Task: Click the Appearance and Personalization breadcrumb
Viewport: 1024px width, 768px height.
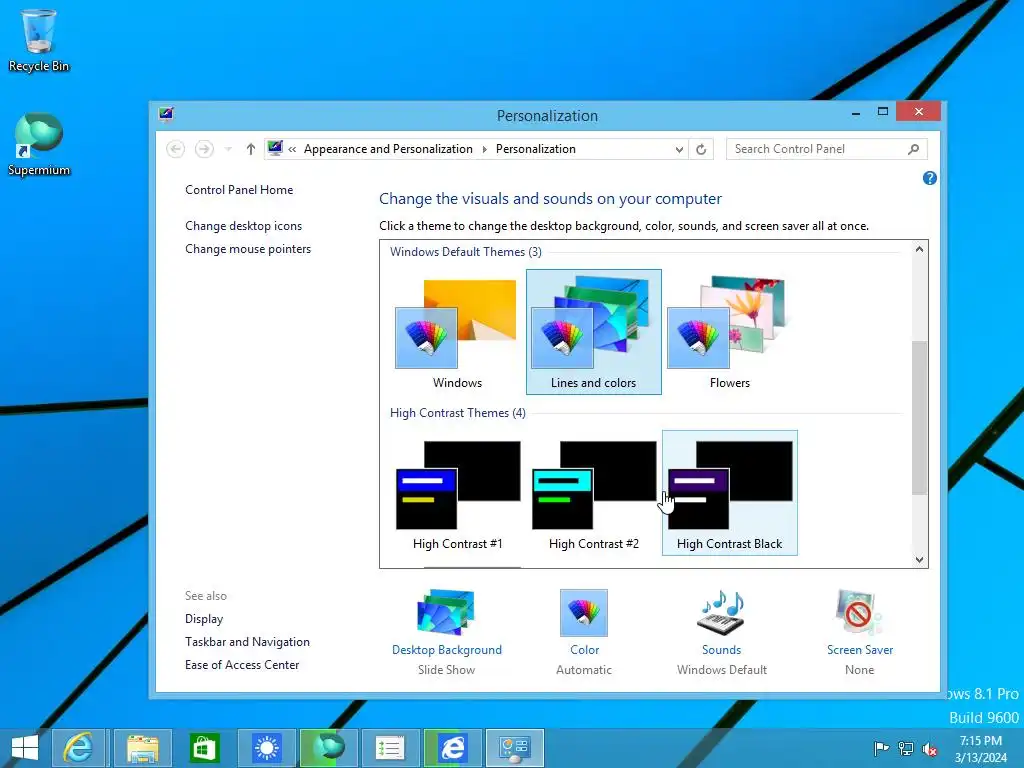Action: (388, 149)
